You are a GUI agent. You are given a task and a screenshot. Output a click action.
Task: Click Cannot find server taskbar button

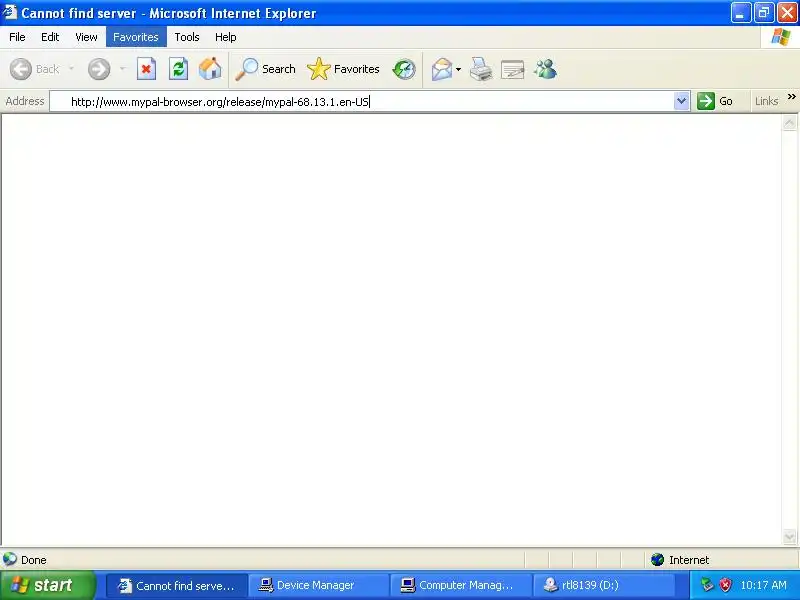point(177,585)
